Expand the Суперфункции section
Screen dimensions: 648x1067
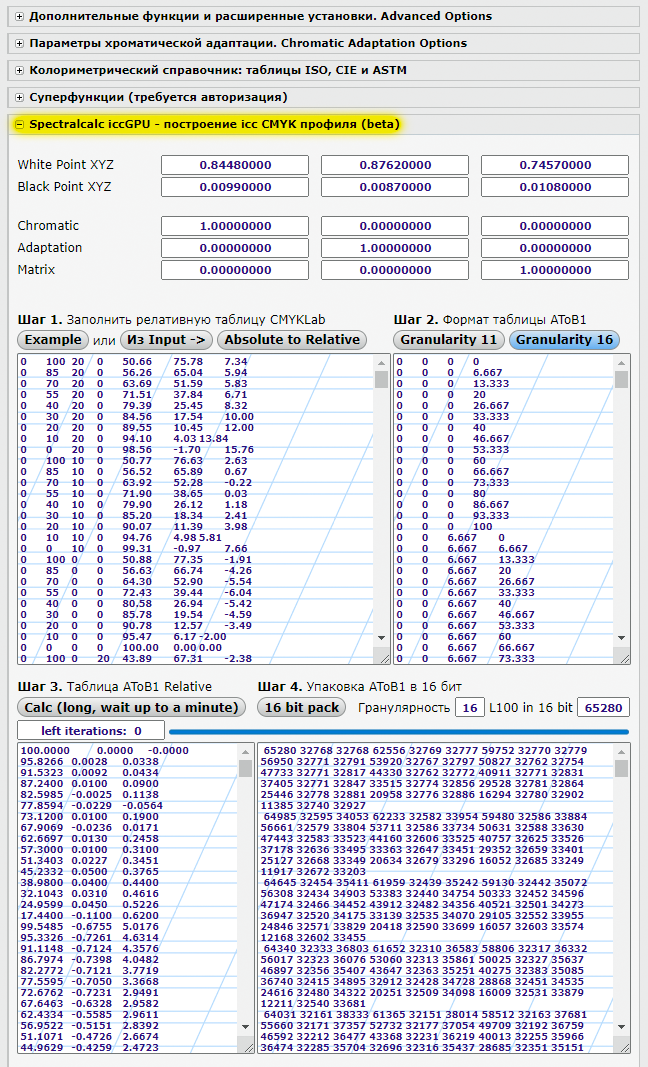[158, 97]
